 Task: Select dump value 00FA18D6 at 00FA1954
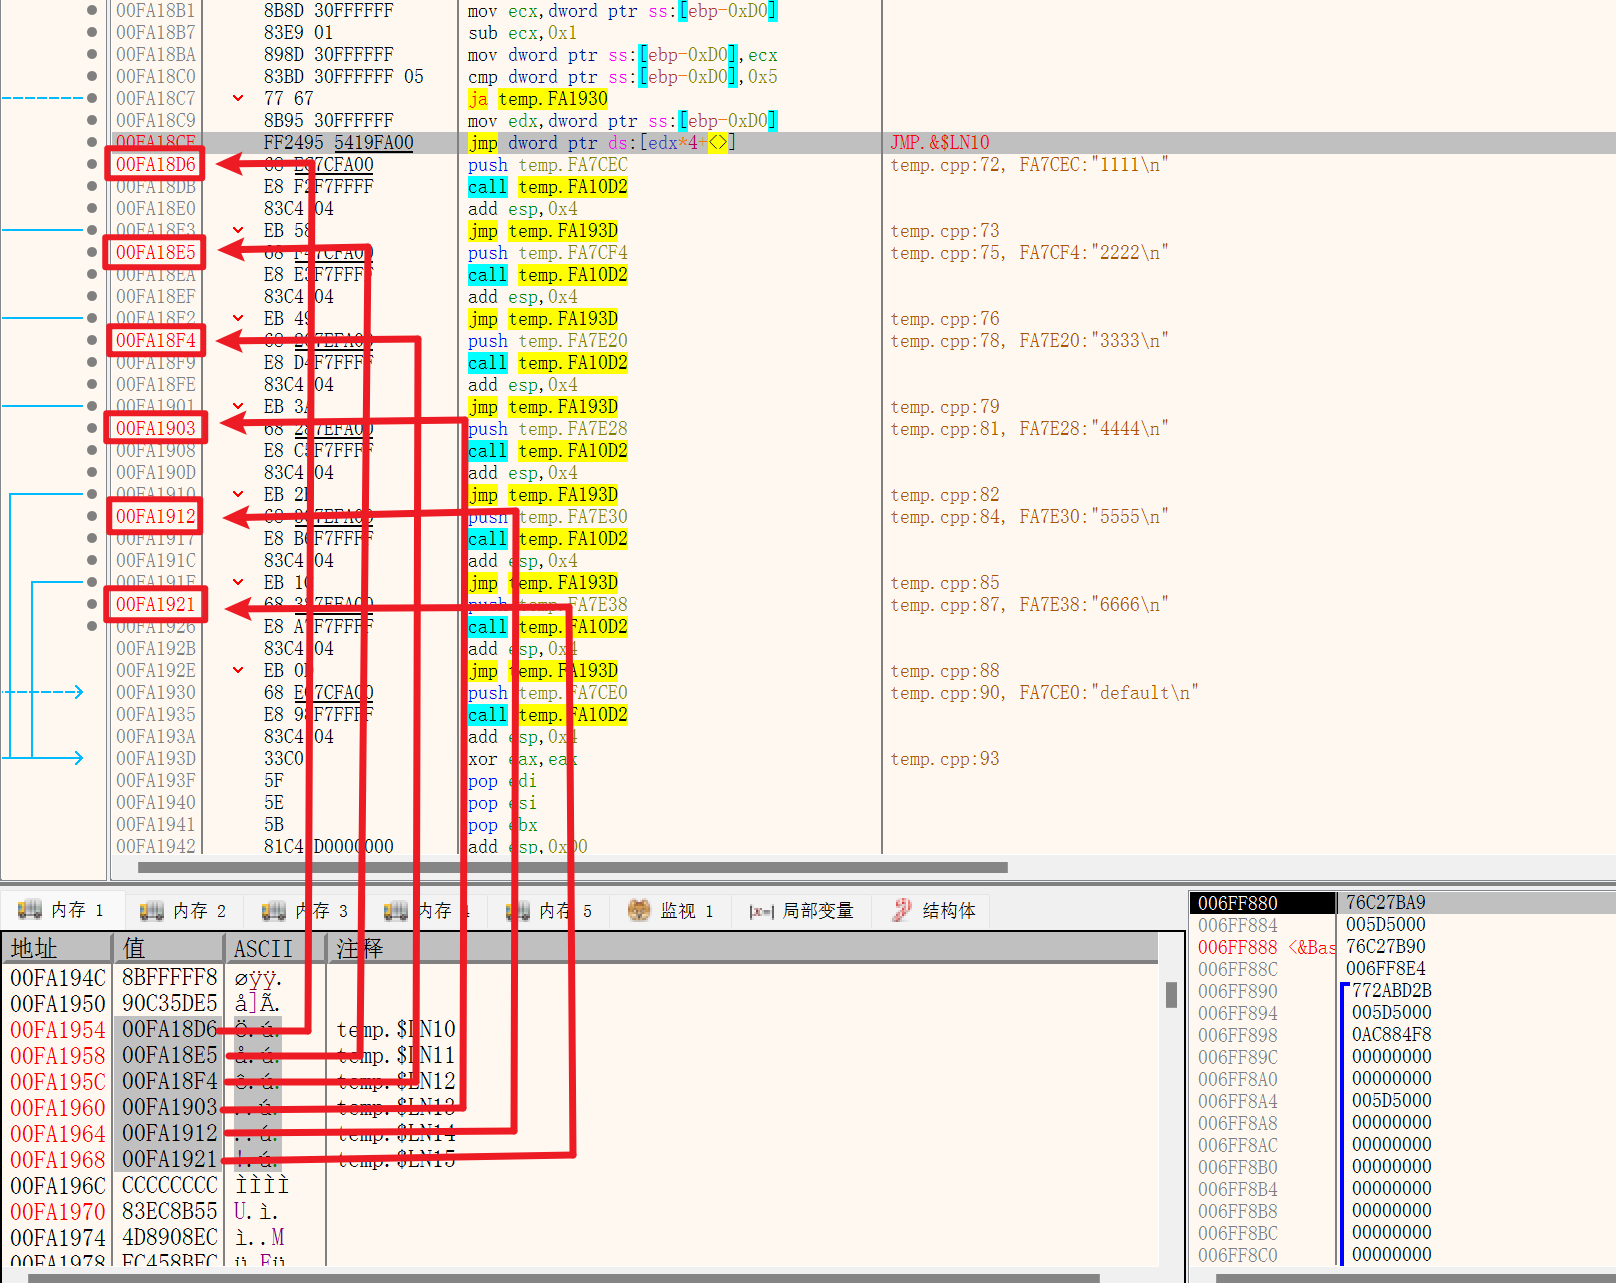click(x=169, y=1029)
